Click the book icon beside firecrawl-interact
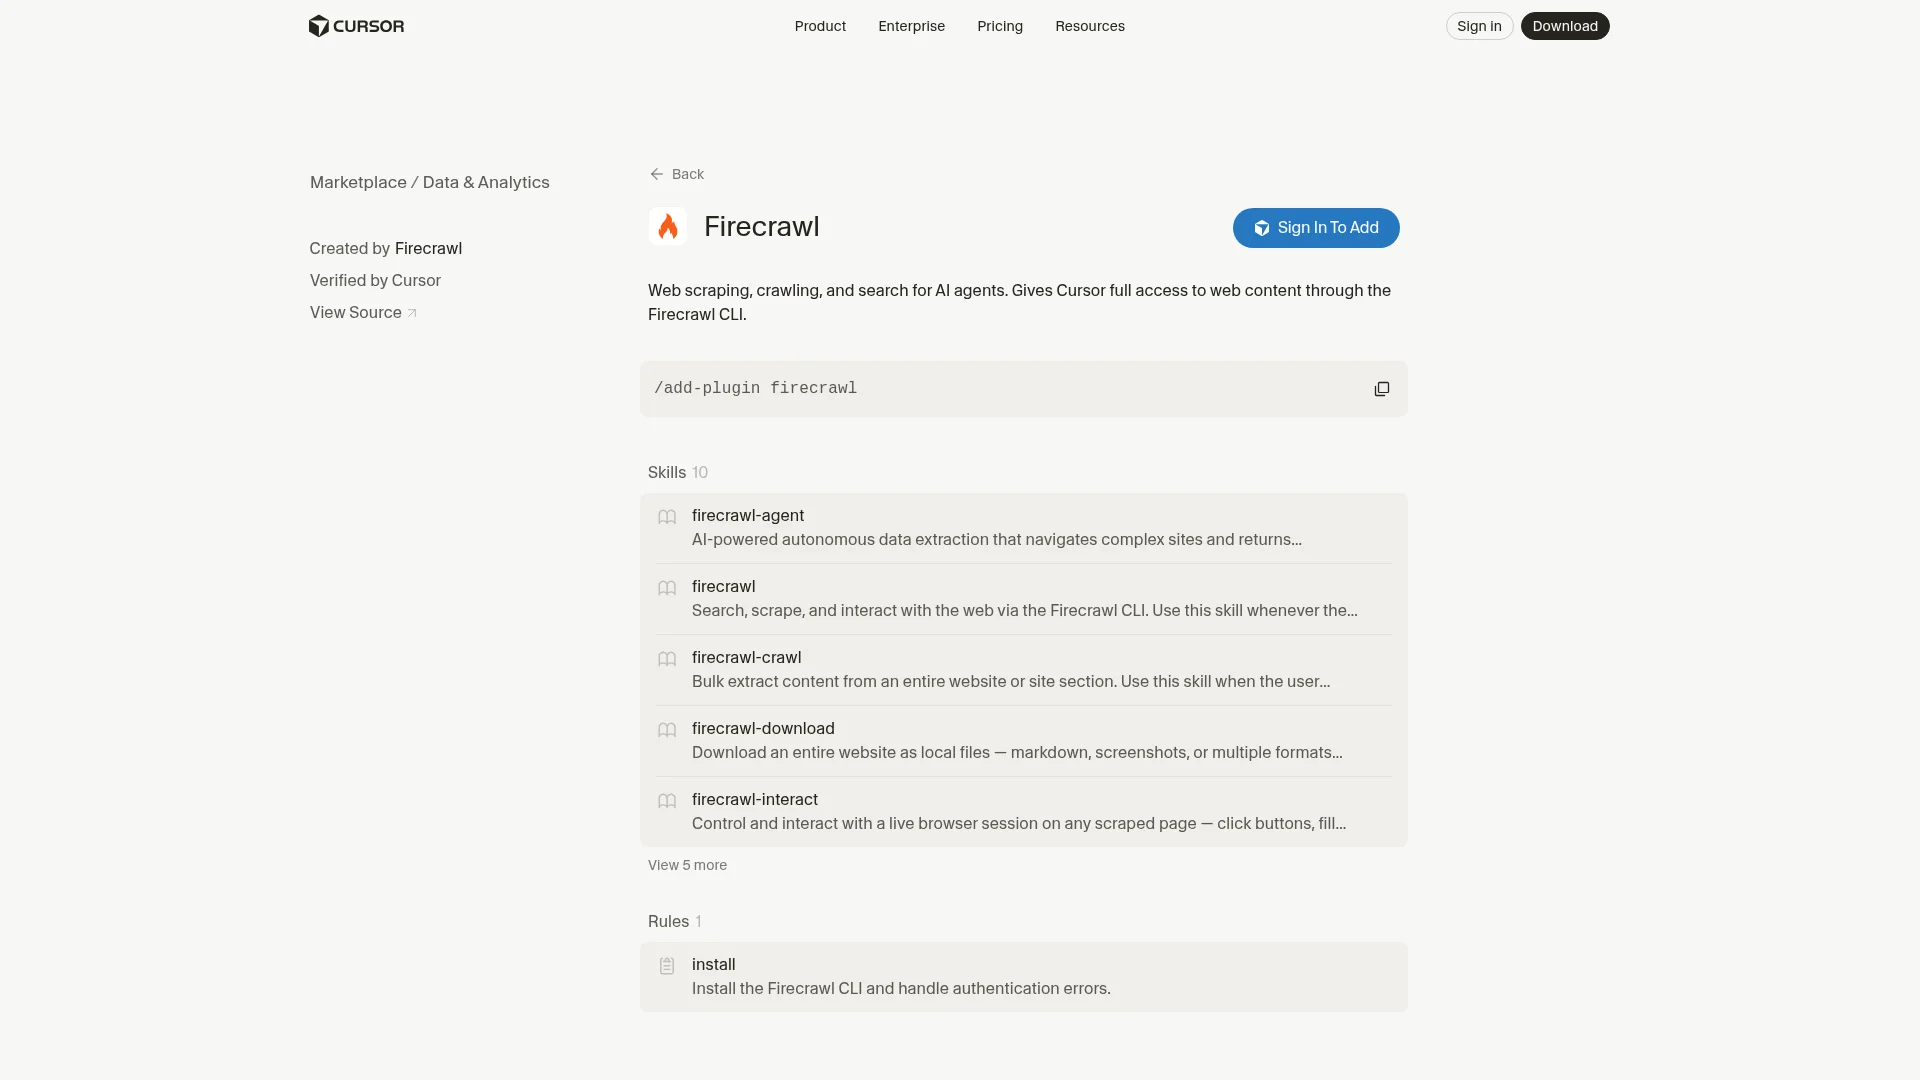The width and height of the screenshot is (1920, 1080). tap(667, 801)
